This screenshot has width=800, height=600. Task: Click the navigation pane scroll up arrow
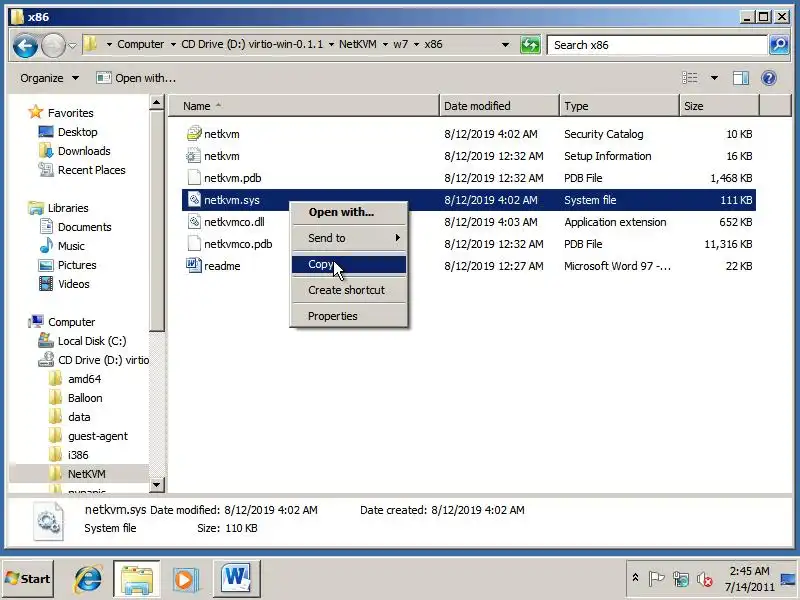tap(157, 103)
